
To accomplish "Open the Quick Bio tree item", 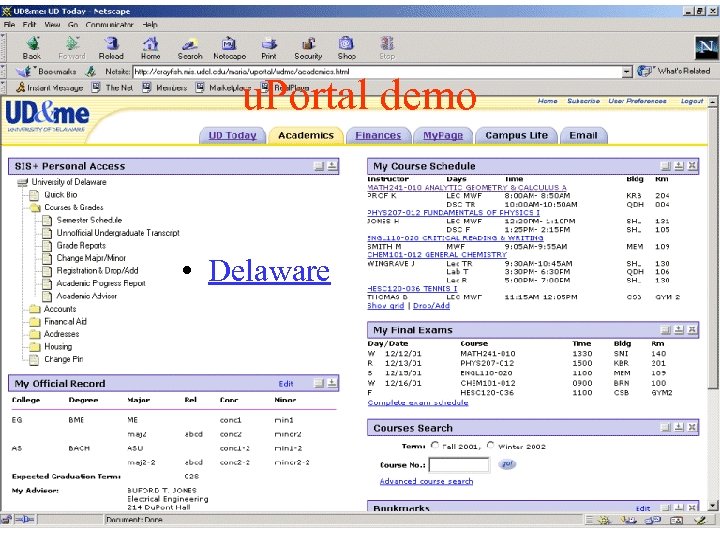I will click(x=61, y=195).
